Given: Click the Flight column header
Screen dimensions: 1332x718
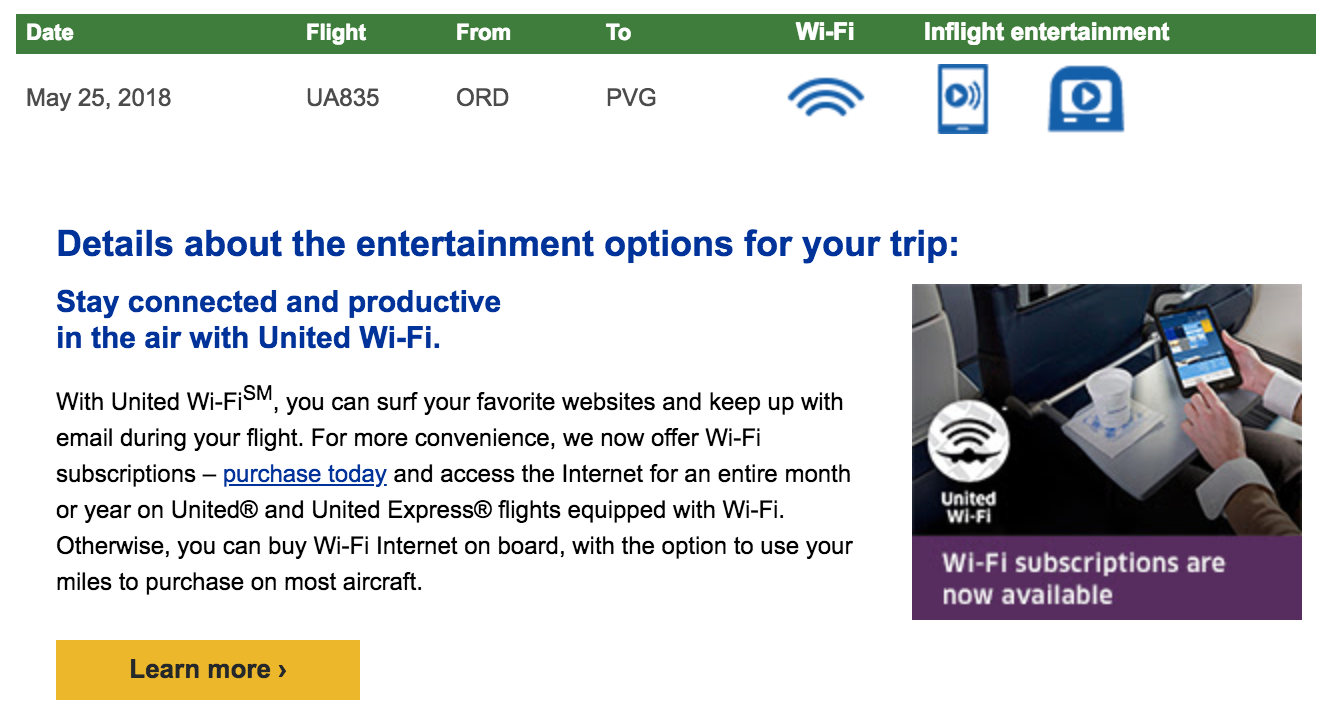Looking at the screenshot, I should coord(336,32).
